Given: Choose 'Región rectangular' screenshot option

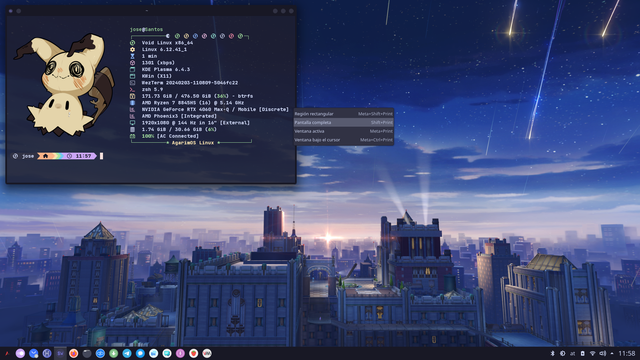Looking at the screenshot, I should click(x=344, y=114).
